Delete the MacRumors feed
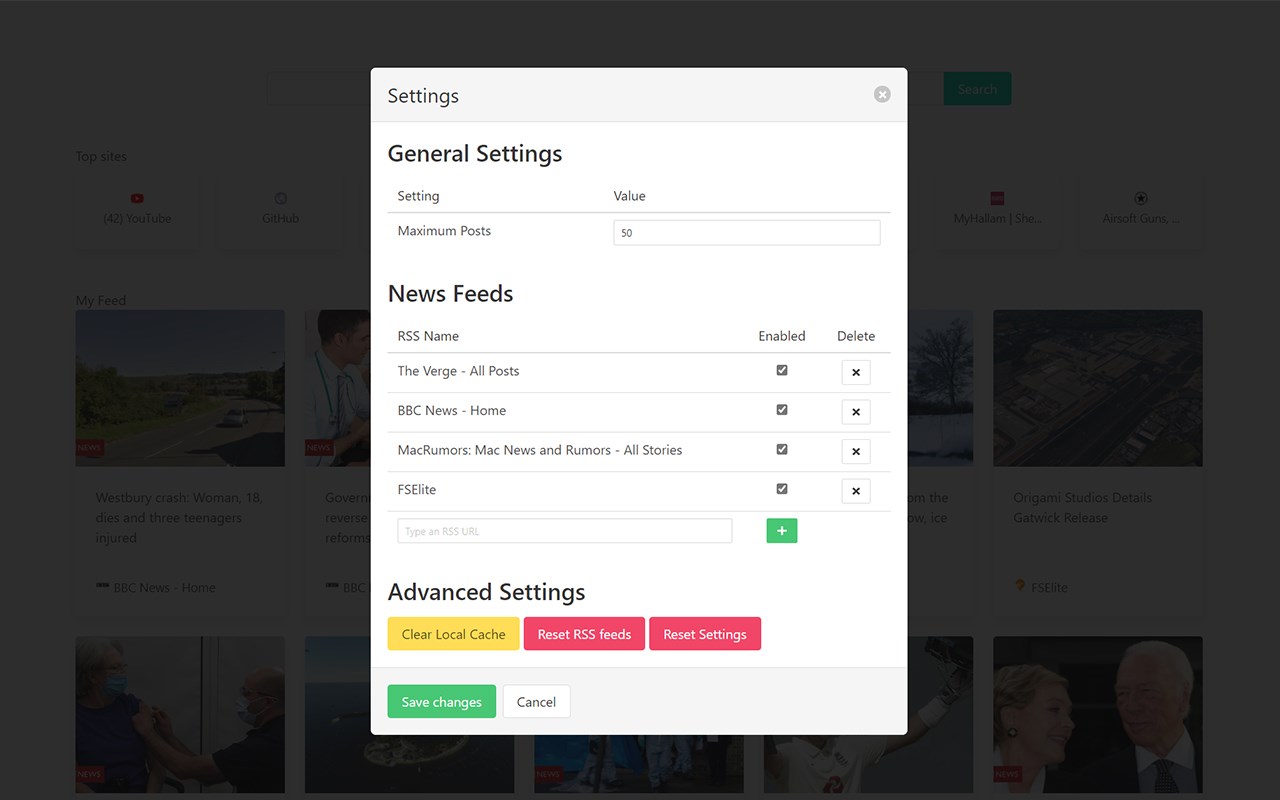 (856, 451)
